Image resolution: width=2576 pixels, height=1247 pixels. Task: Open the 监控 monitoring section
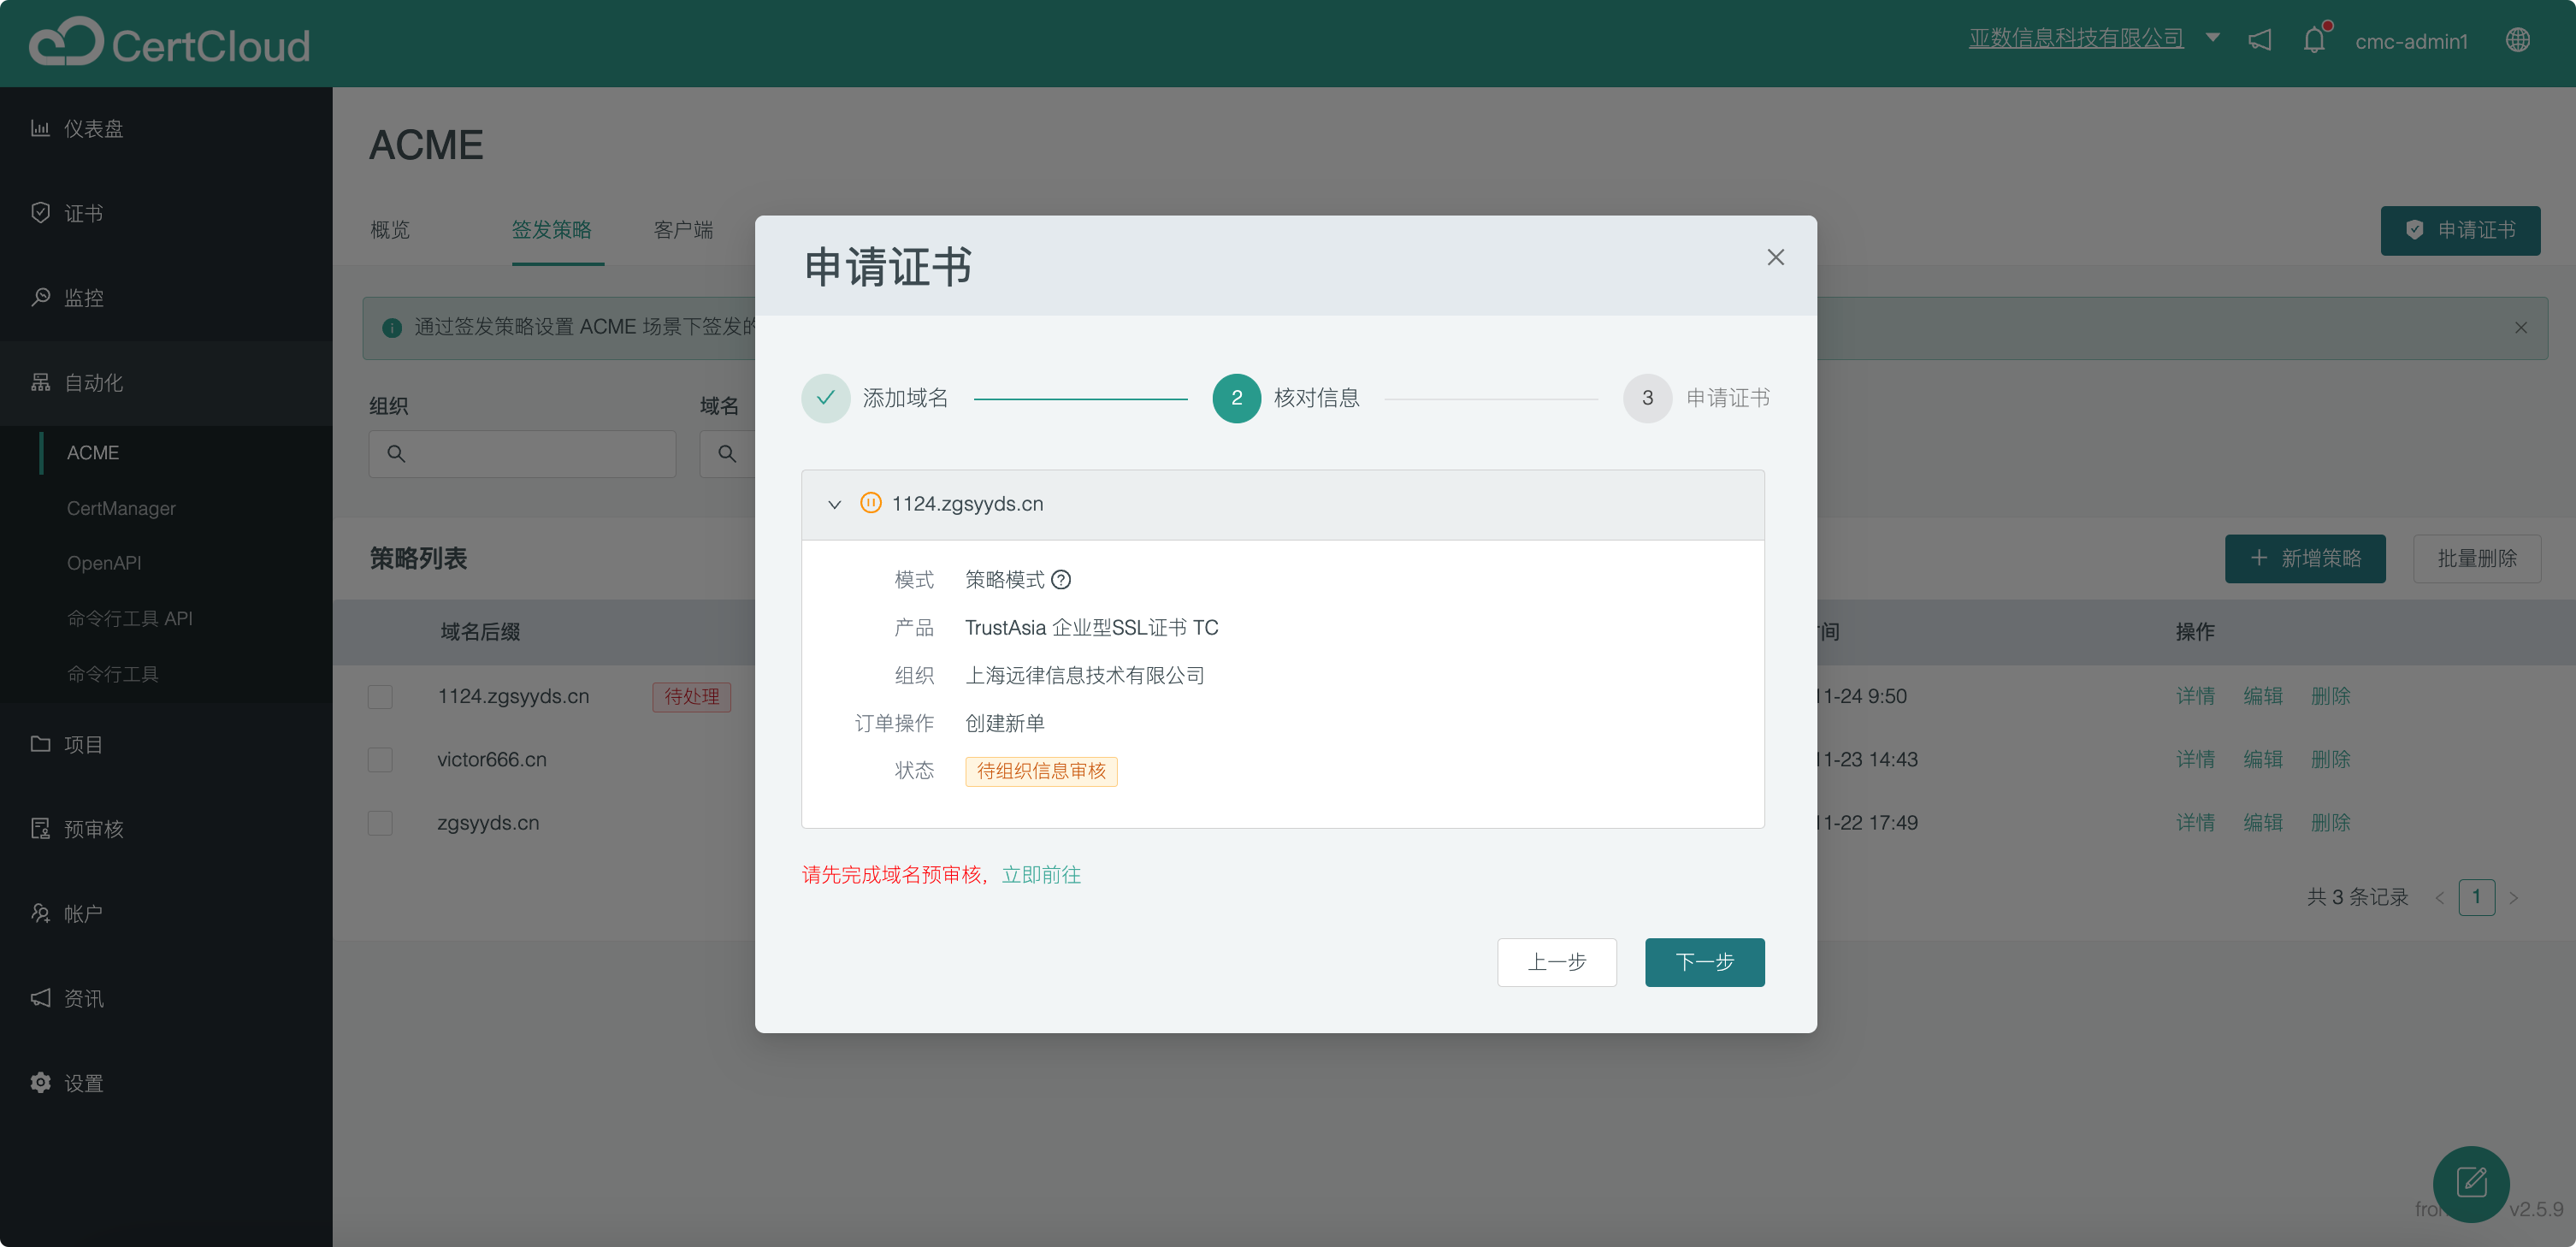[x=84, y=297]
